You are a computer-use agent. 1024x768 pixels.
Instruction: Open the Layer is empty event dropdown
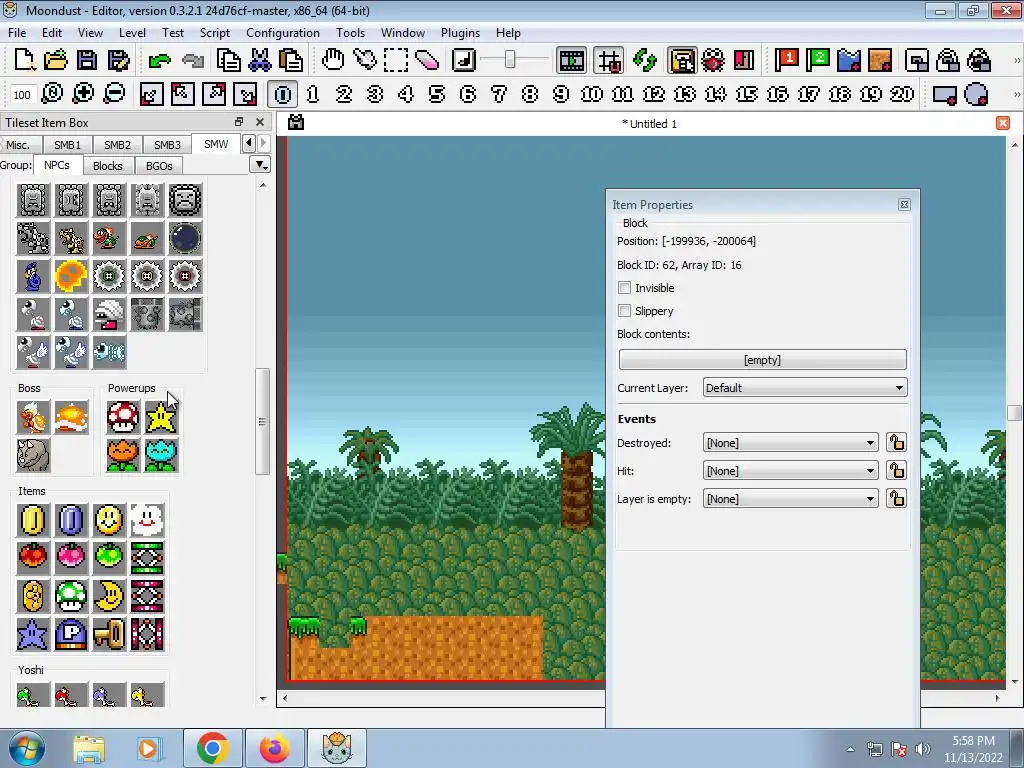[790, 499]
